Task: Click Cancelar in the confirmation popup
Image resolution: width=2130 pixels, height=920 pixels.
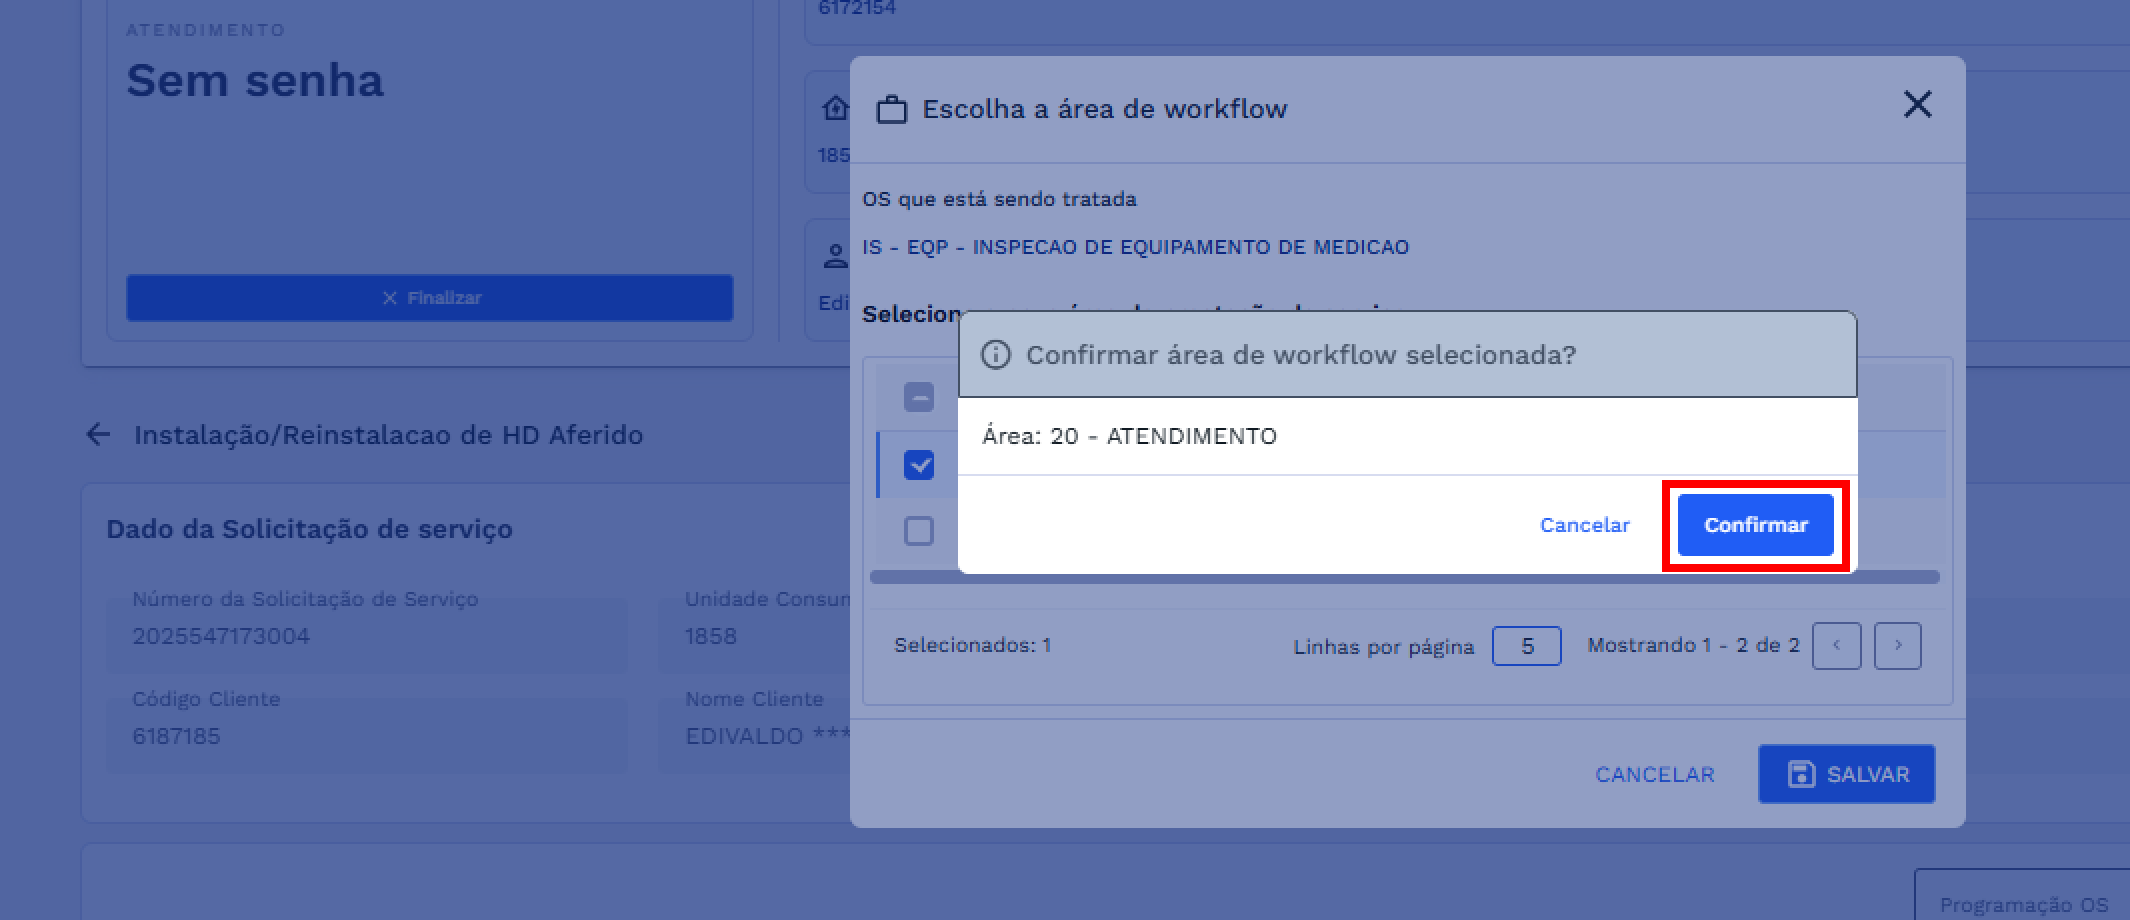Action: pyautogui.click(x=1584, y=525)
